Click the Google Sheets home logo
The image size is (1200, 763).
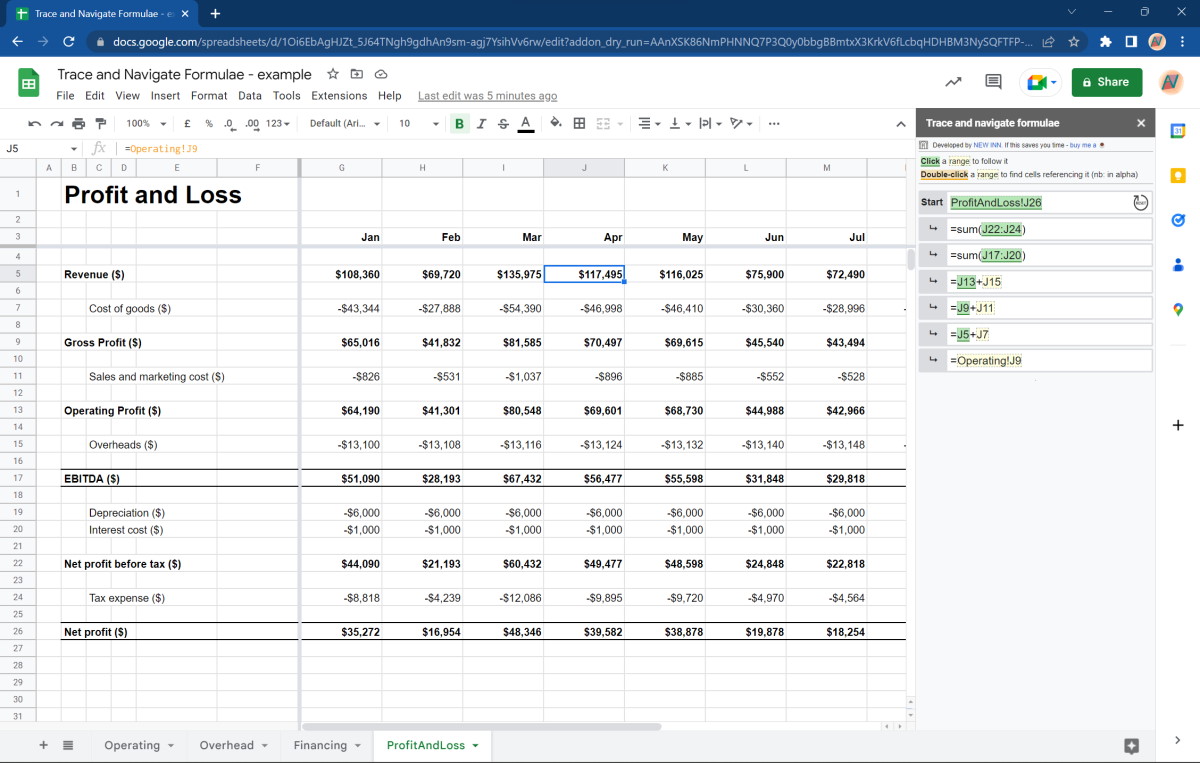click(28, 83)
